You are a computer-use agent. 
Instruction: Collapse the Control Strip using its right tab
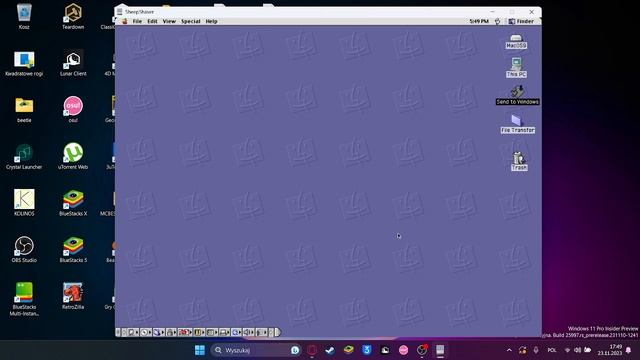pyautogui.click(x=278, y=332)
